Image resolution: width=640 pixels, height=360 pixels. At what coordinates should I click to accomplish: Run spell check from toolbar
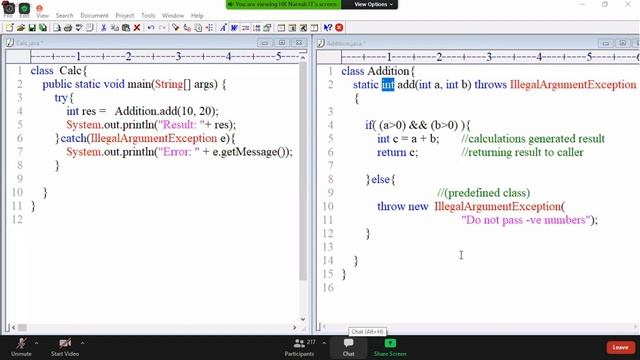point(79,28)
